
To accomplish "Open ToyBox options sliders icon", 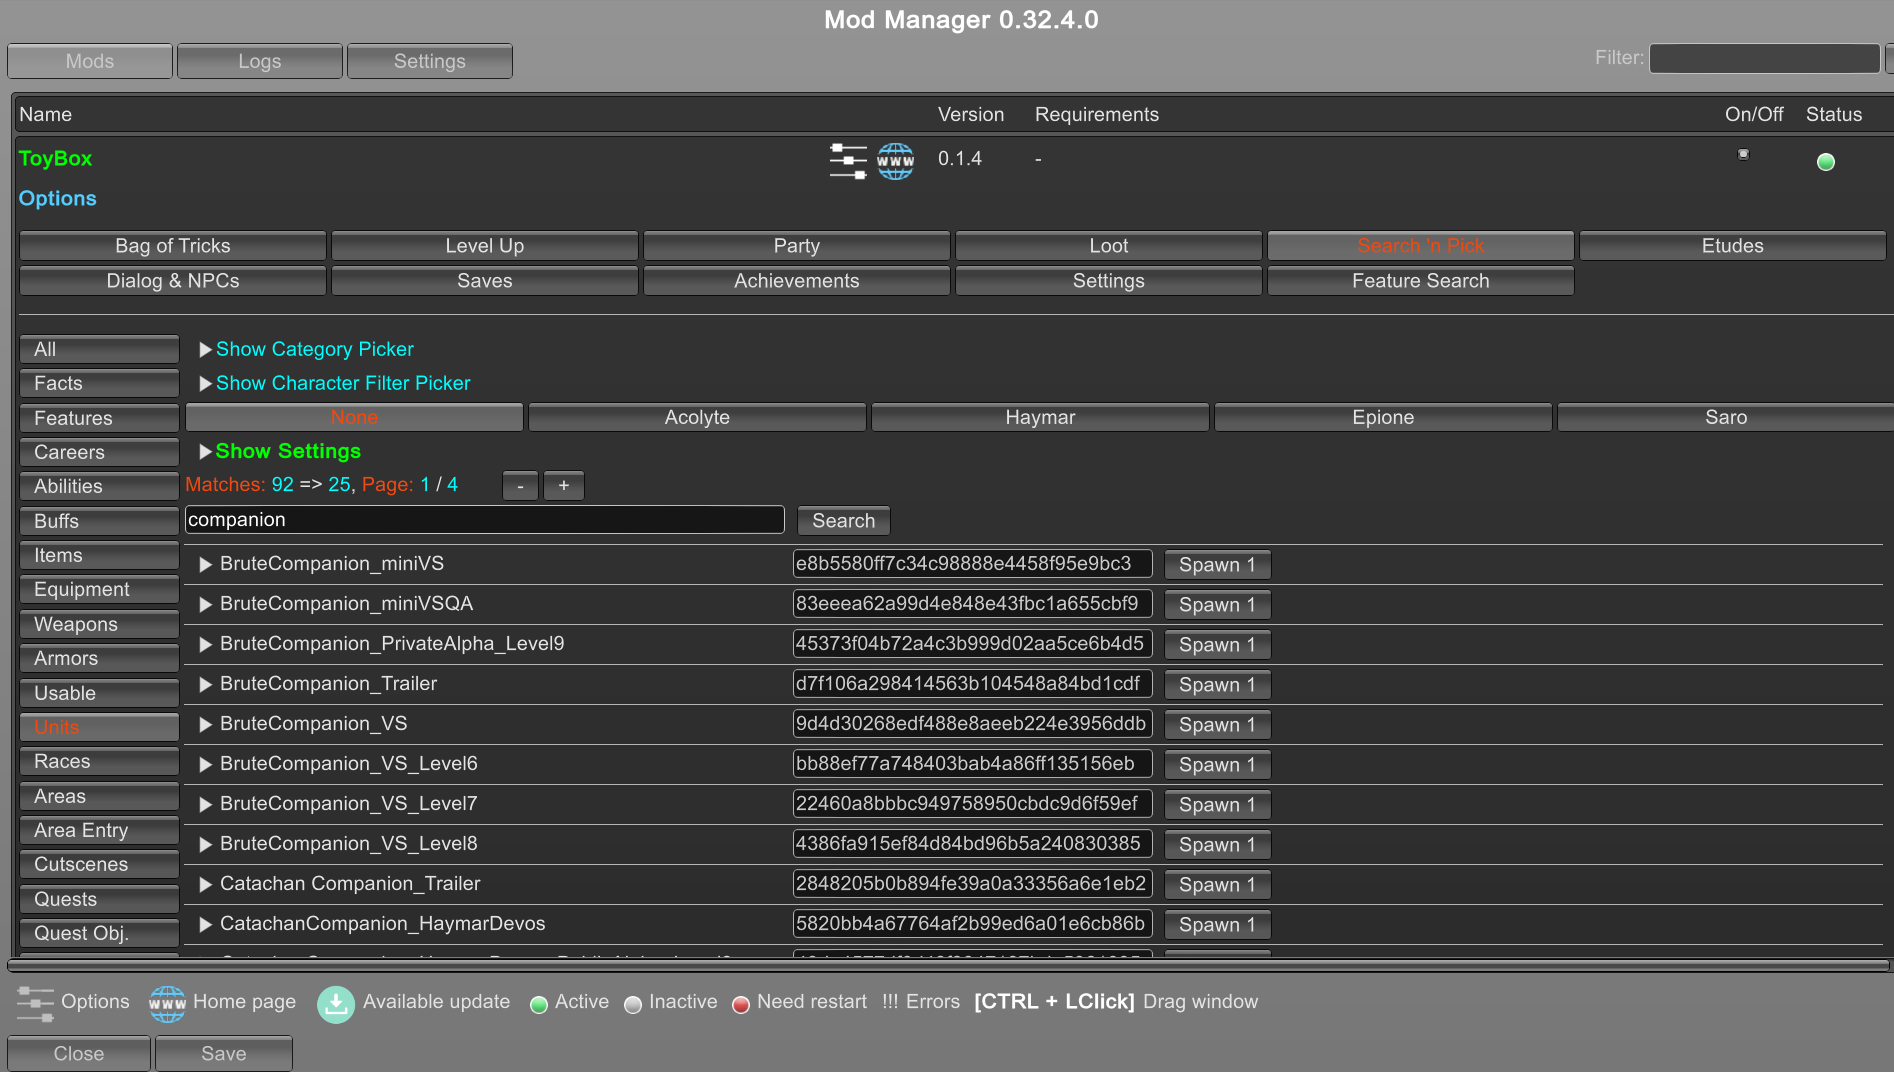I will pyautogui.click(x=847, y=160).
